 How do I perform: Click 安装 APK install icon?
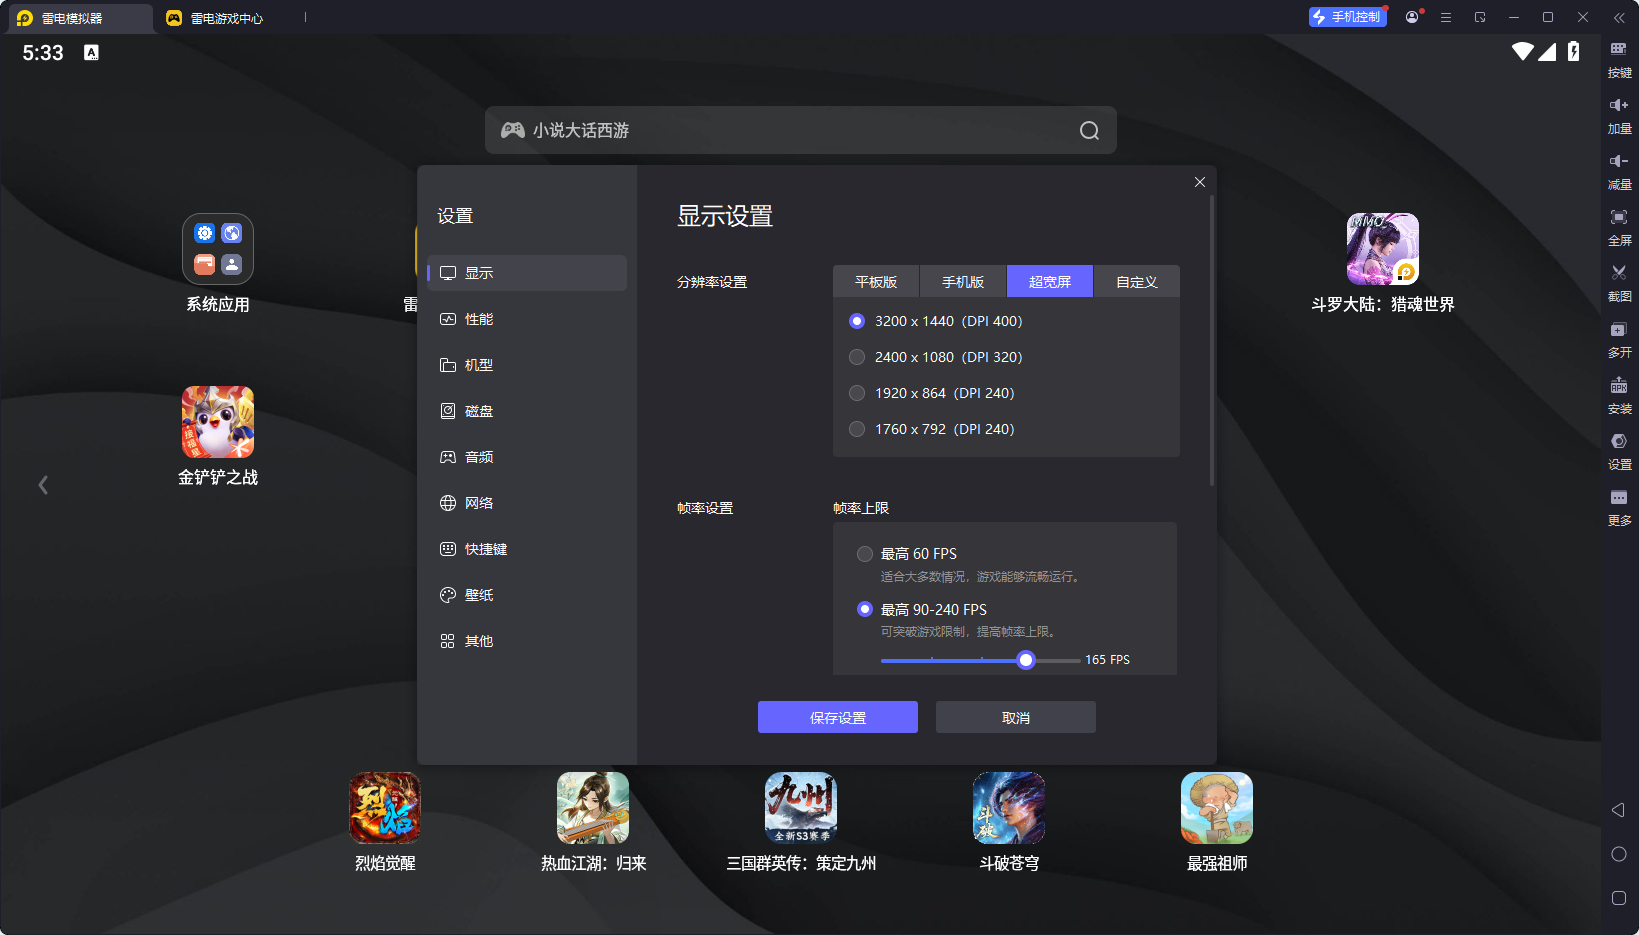[1619, 395]
